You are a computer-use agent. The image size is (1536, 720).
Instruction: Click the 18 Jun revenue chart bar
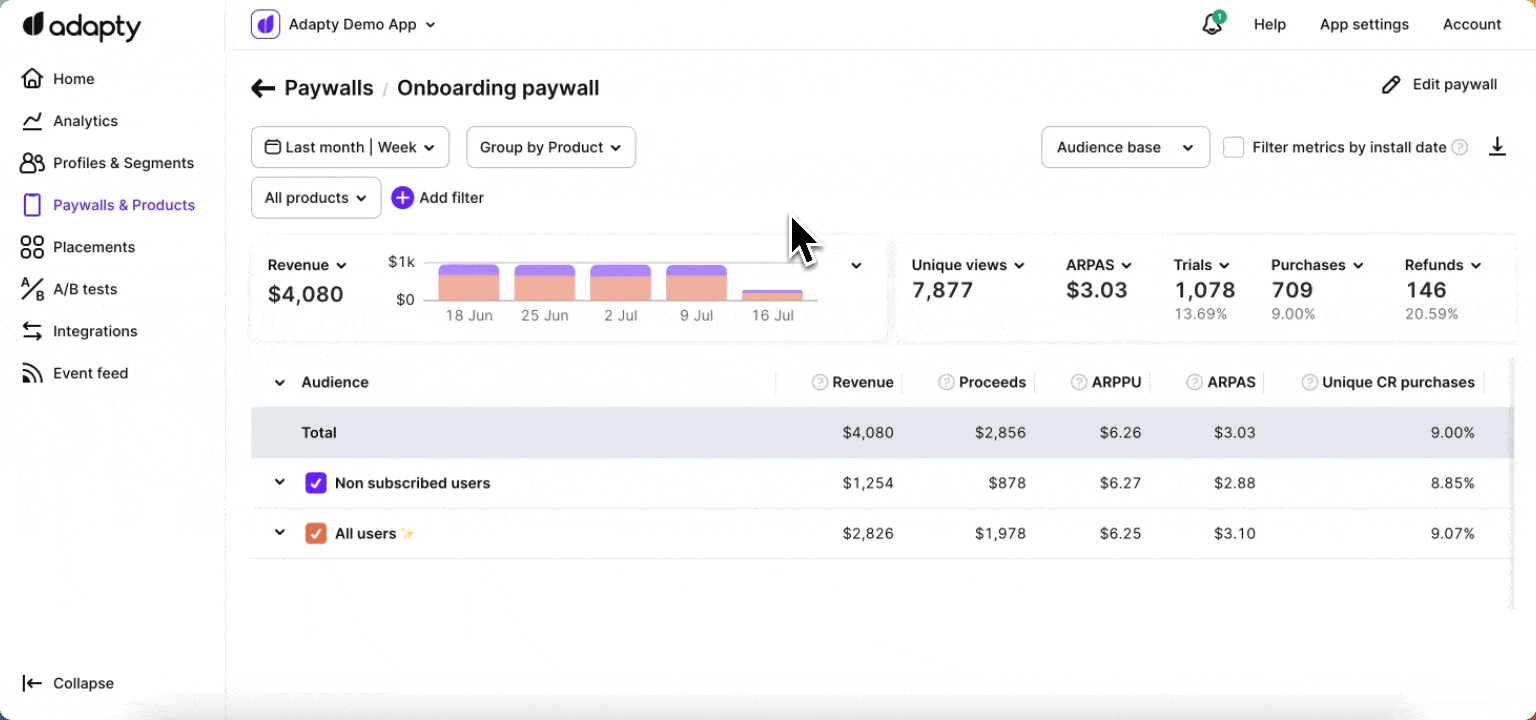pyautogui.click(x=468, y=283)
